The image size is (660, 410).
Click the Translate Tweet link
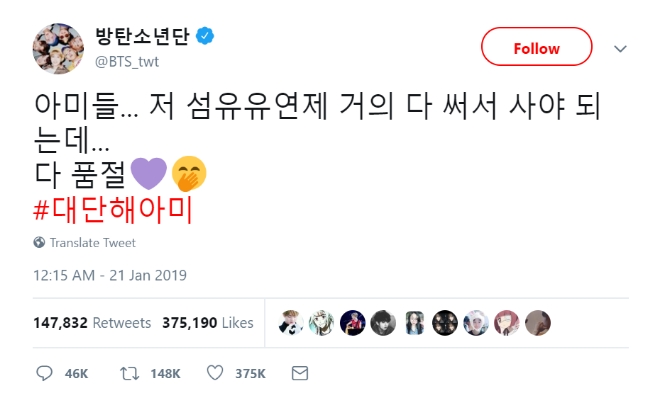90,242
